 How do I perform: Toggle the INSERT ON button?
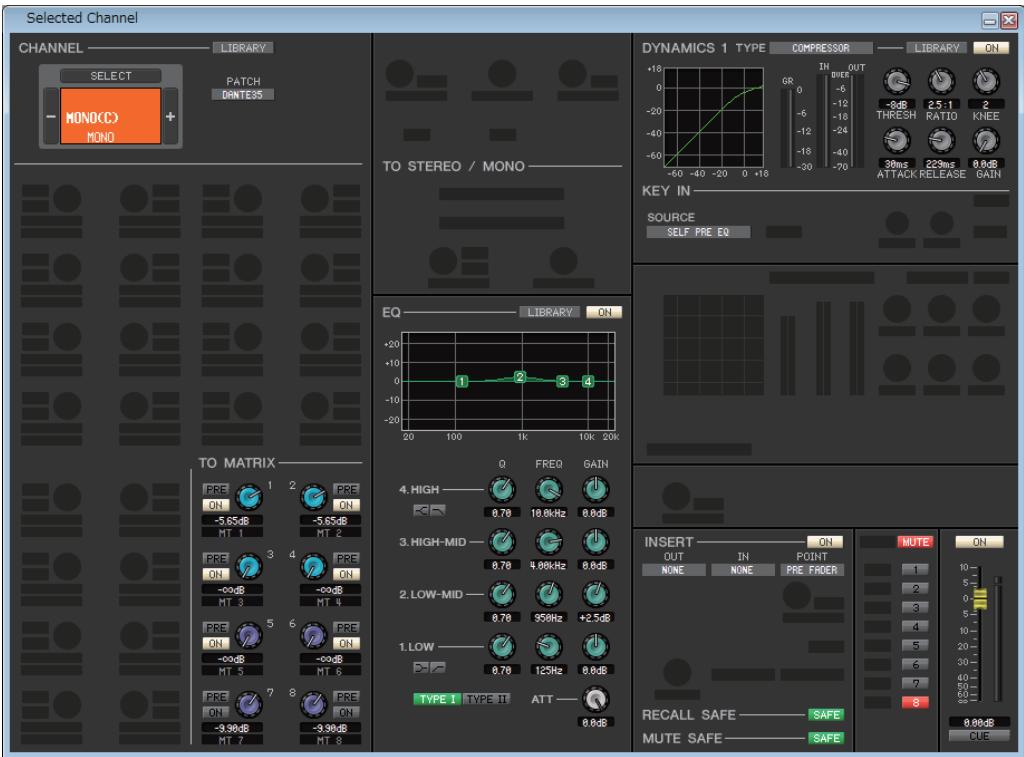(825, 541)
